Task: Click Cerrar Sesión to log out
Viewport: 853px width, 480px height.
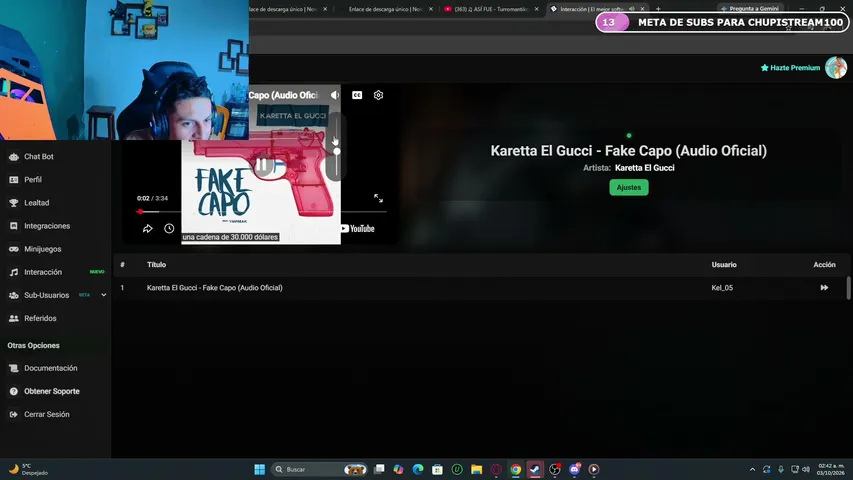Action: click(x=47, y=414)
